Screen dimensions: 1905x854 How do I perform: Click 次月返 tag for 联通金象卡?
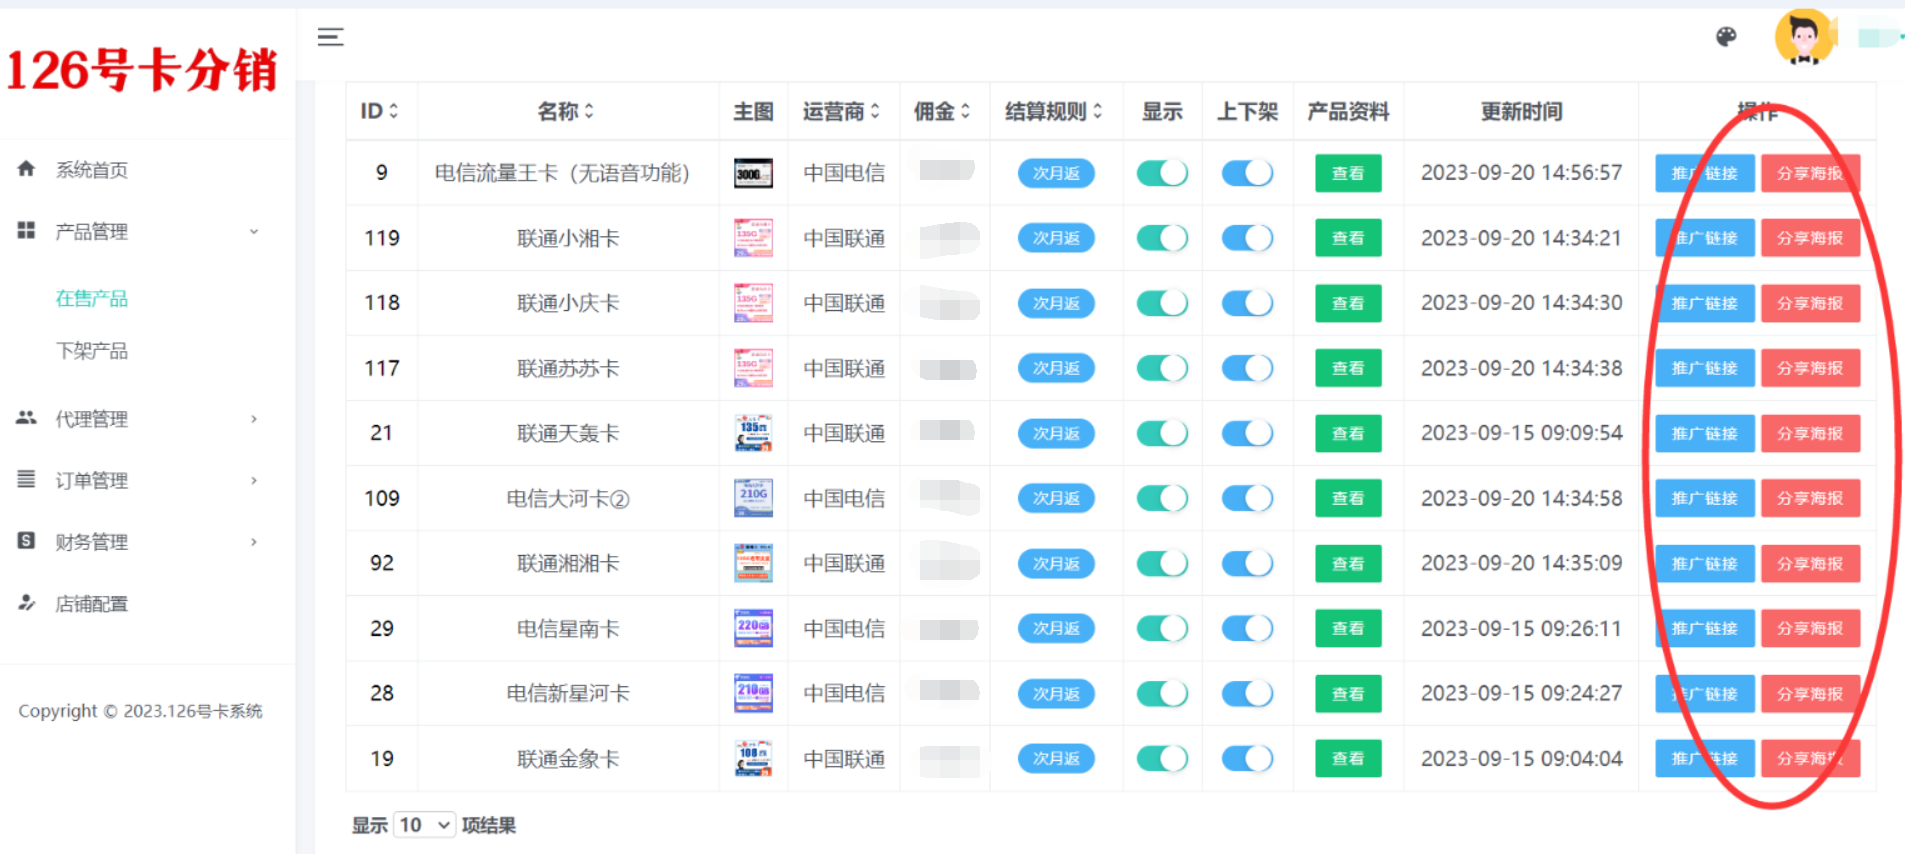(x=1056, y=758)
